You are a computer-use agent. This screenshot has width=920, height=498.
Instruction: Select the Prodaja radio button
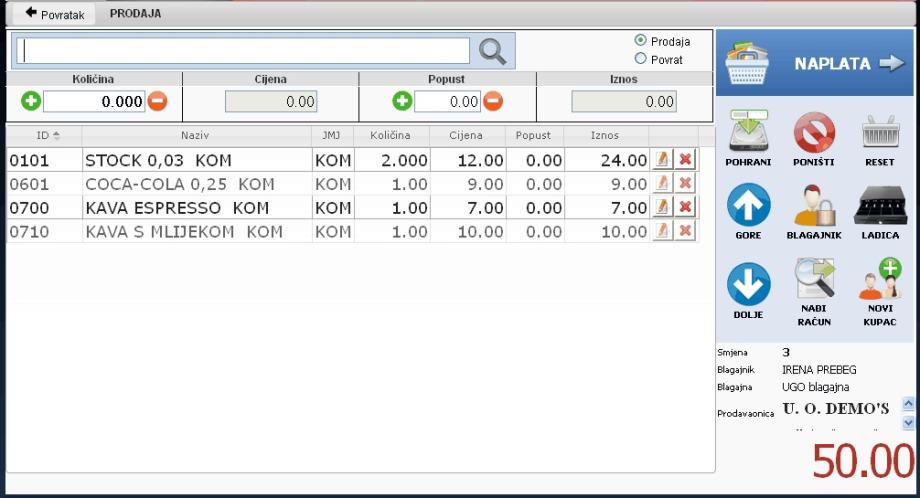point(640,40)
